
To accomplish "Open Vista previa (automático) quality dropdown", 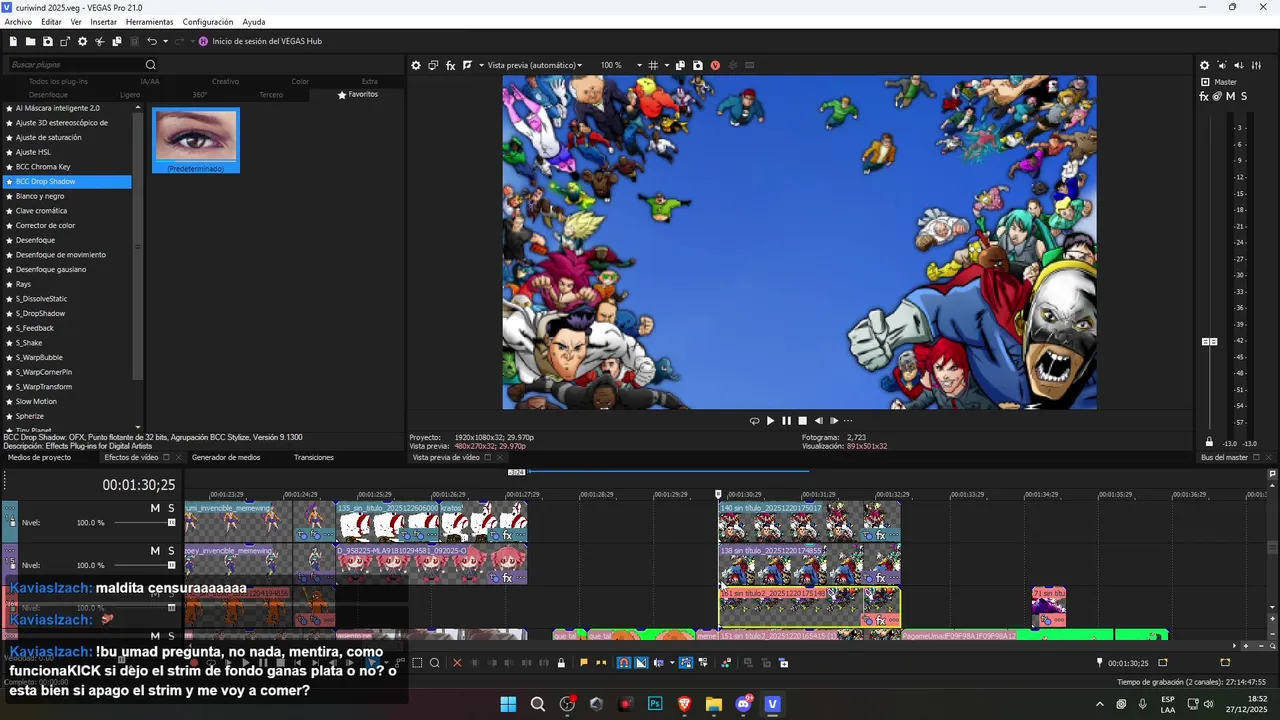I will pos(534,65).
